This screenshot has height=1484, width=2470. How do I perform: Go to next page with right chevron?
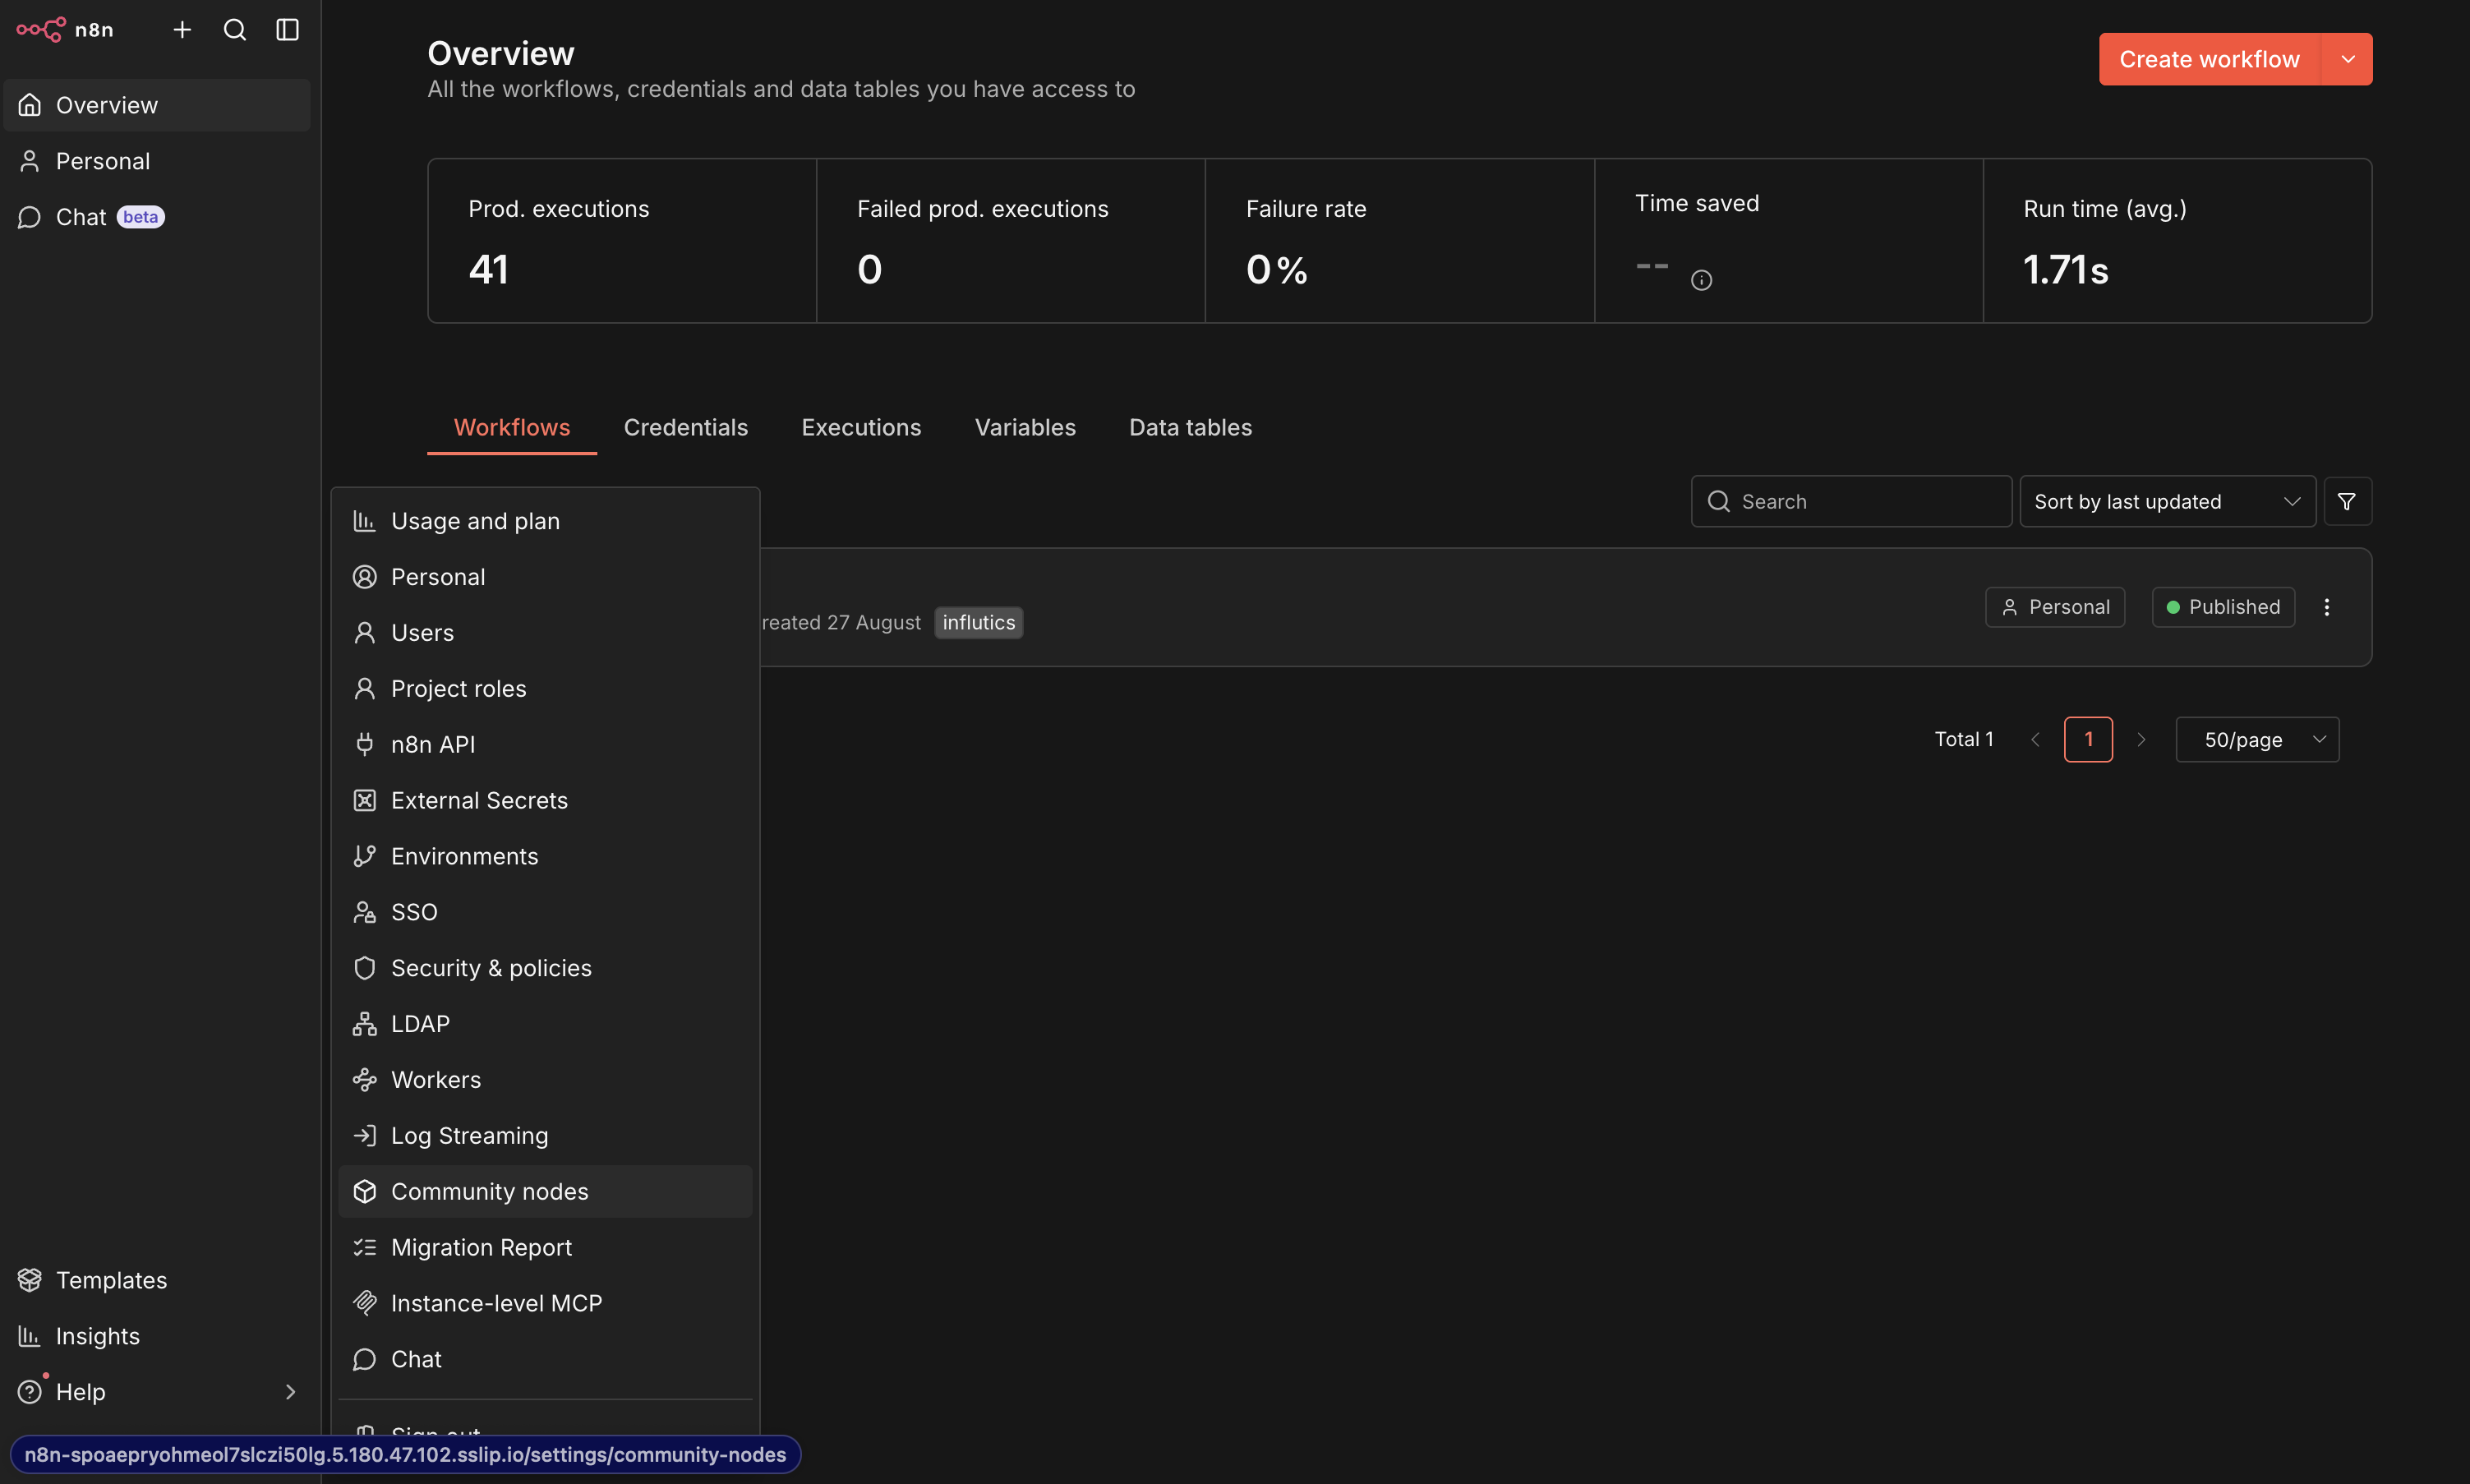point(2141,740)
